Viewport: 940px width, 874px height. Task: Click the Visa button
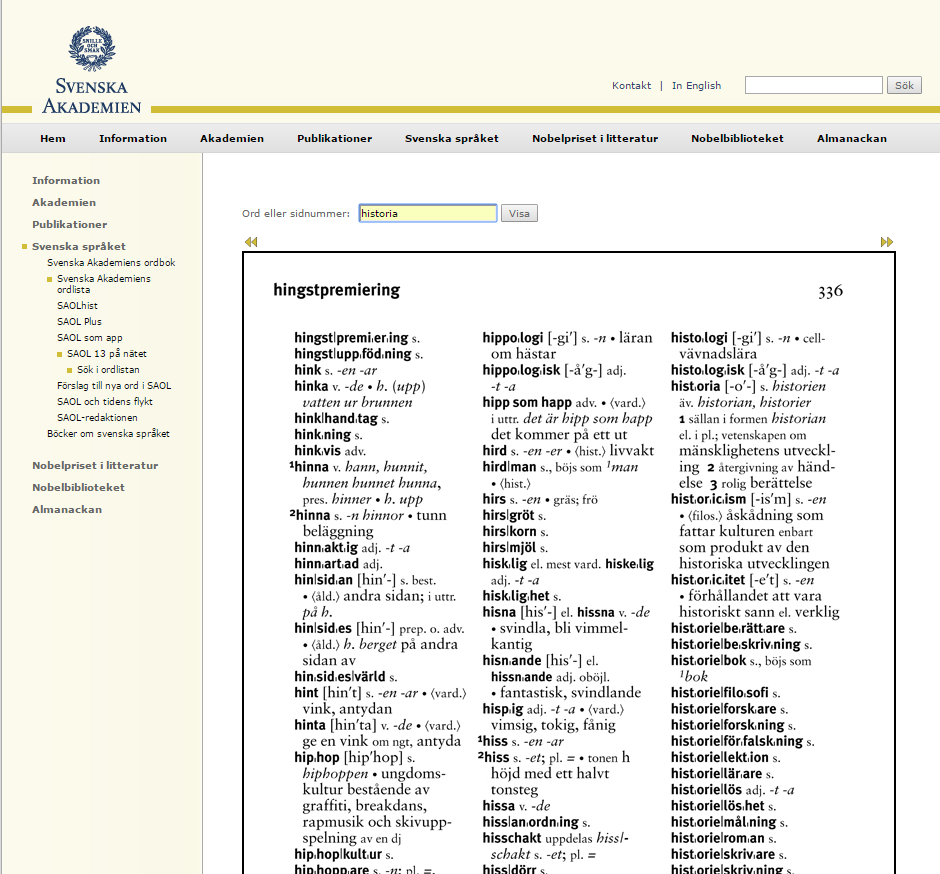tap(519, 213)
